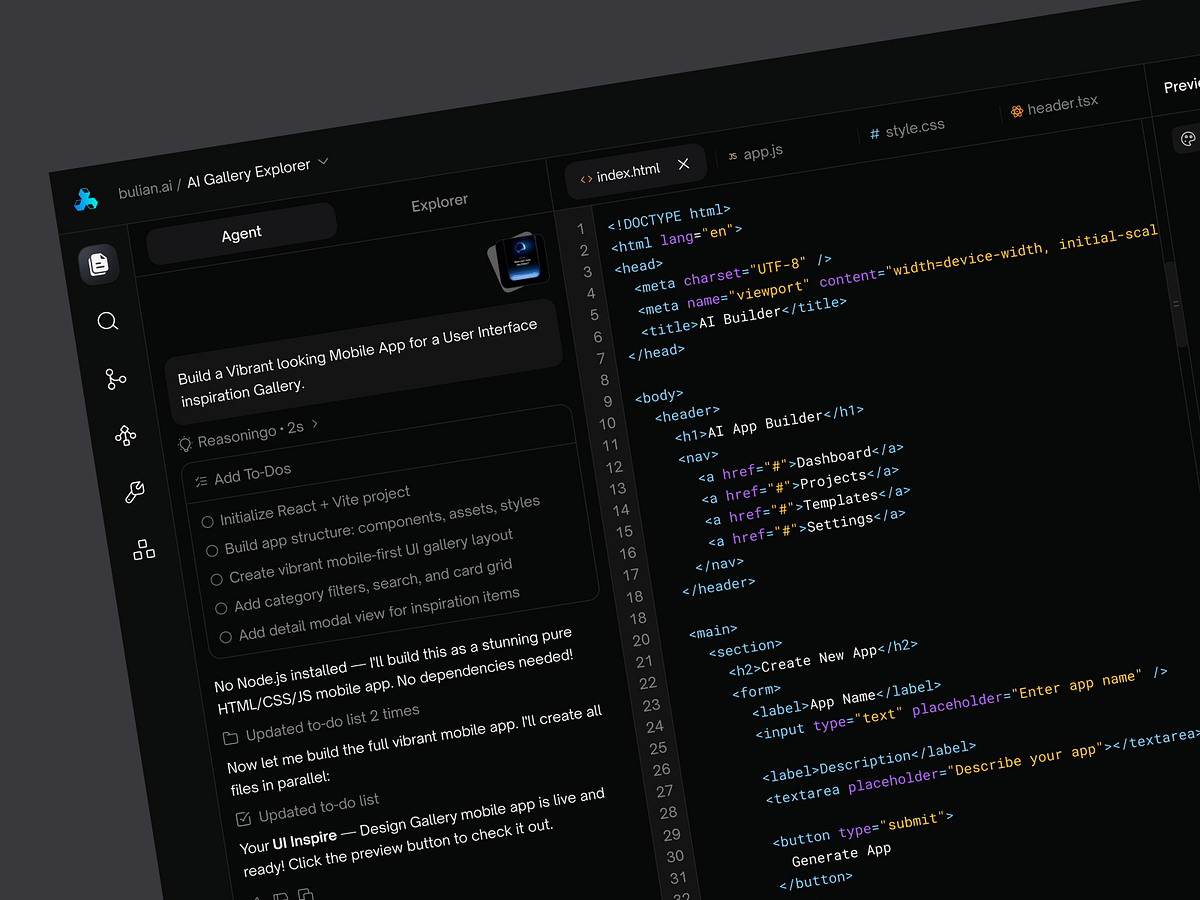Open the attached image thumbnail in the chat

click(x=518, y=261)
